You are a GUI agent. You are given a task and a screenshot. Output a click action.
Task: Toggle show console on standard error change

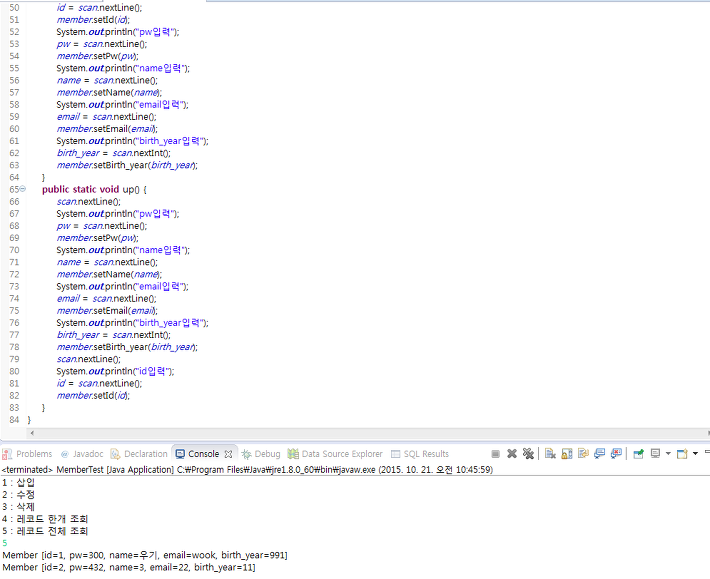click(x=616, y=454)
